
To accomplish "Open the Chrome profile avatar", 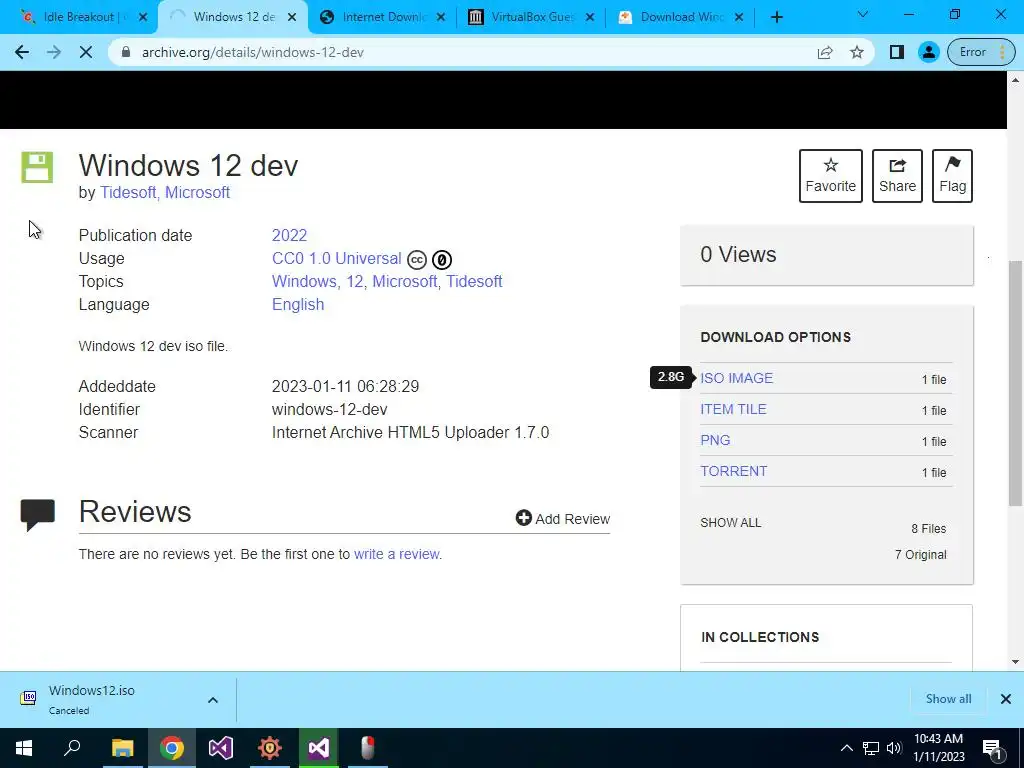I will pos(928,52).
